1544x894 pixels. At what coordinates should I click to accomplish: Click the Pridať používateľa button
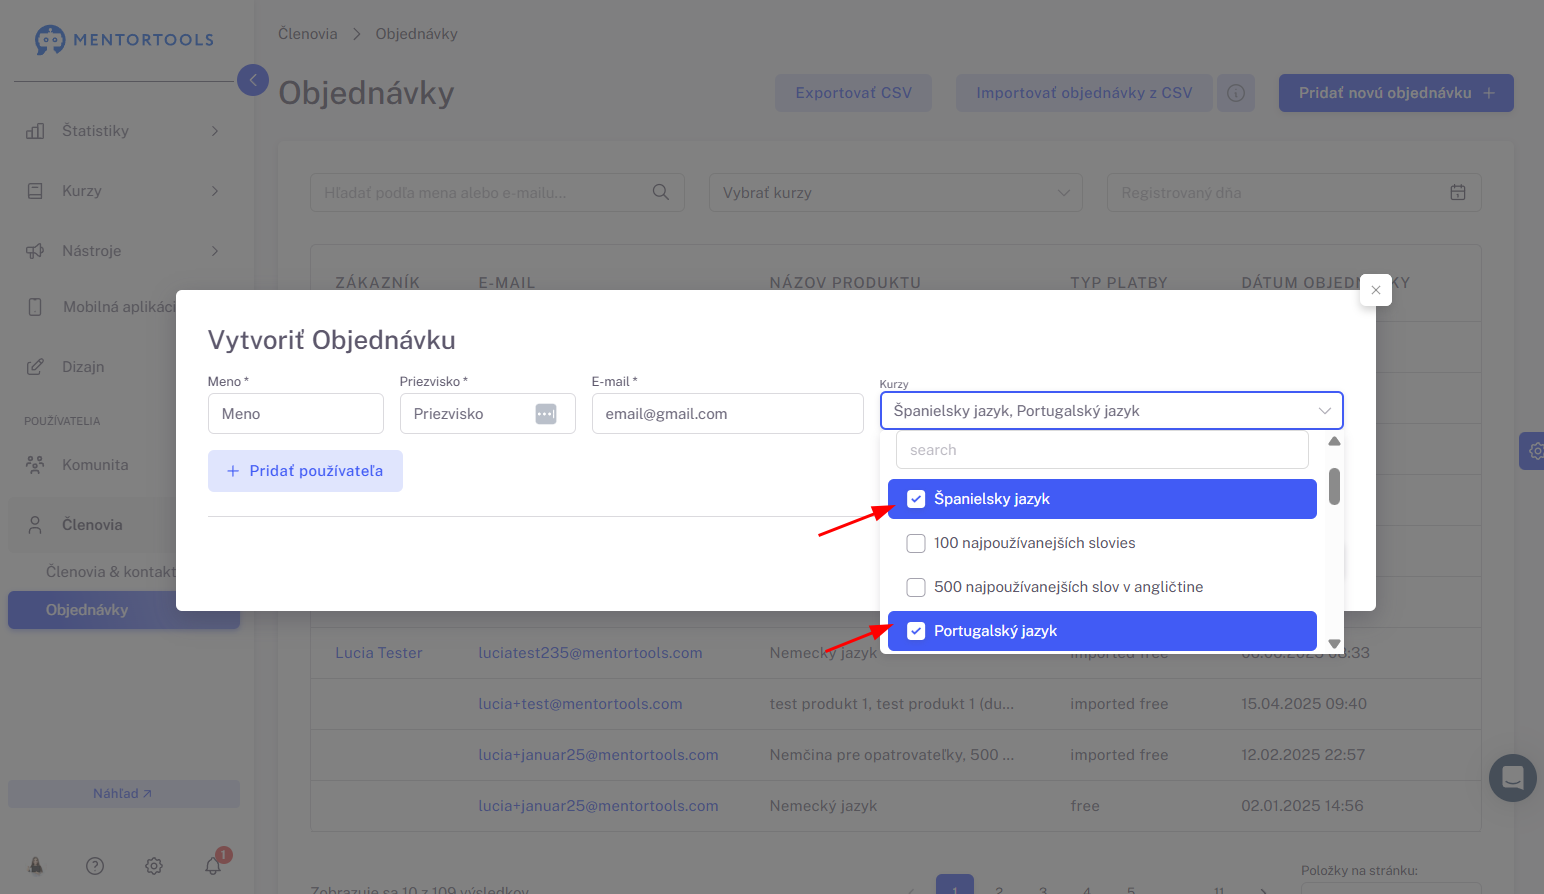tap(305, 471)
